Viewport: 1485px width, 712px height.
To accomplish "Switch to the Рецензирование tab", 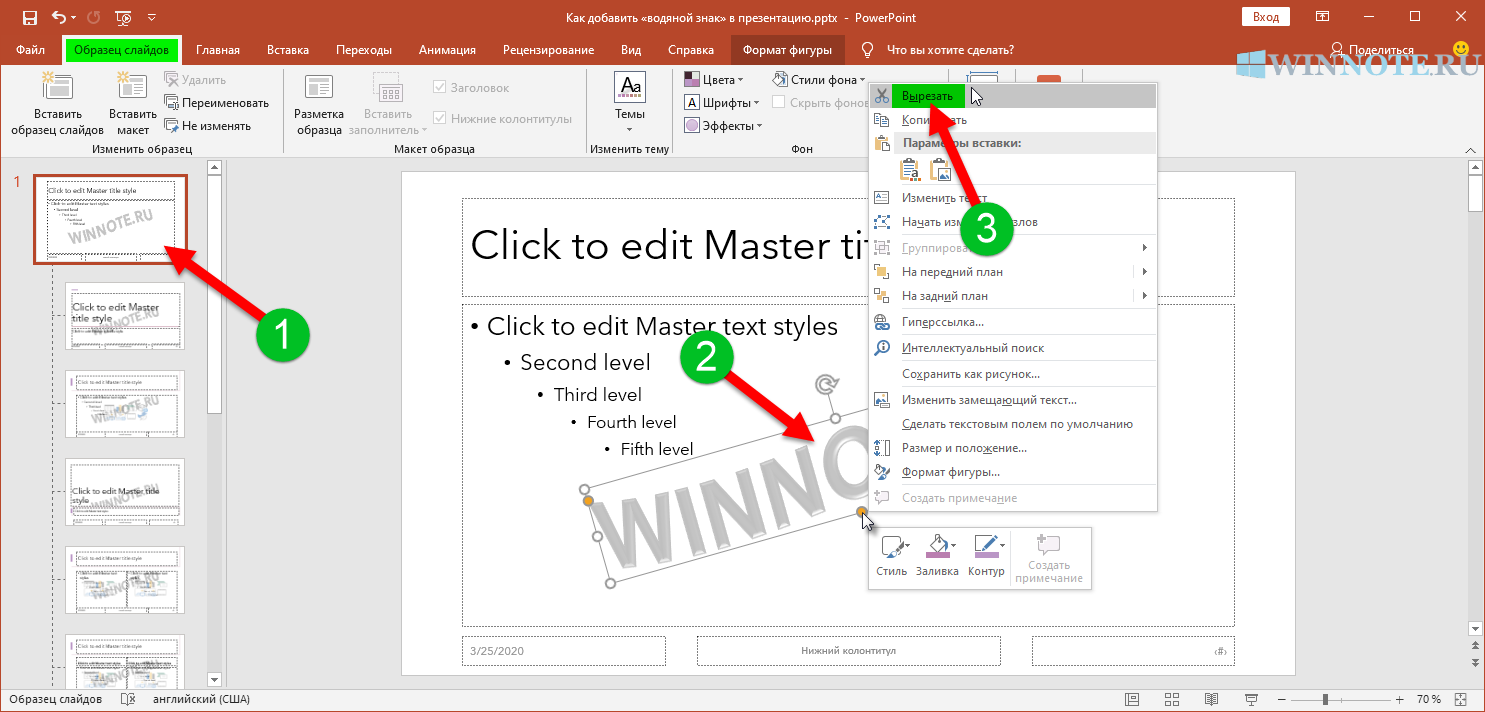I will pyautogui.click(x=548, y=50).
